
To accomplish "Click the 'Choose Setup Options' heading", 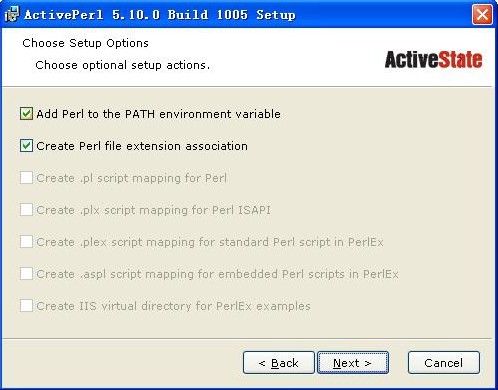I will click(x=85, y=43).
